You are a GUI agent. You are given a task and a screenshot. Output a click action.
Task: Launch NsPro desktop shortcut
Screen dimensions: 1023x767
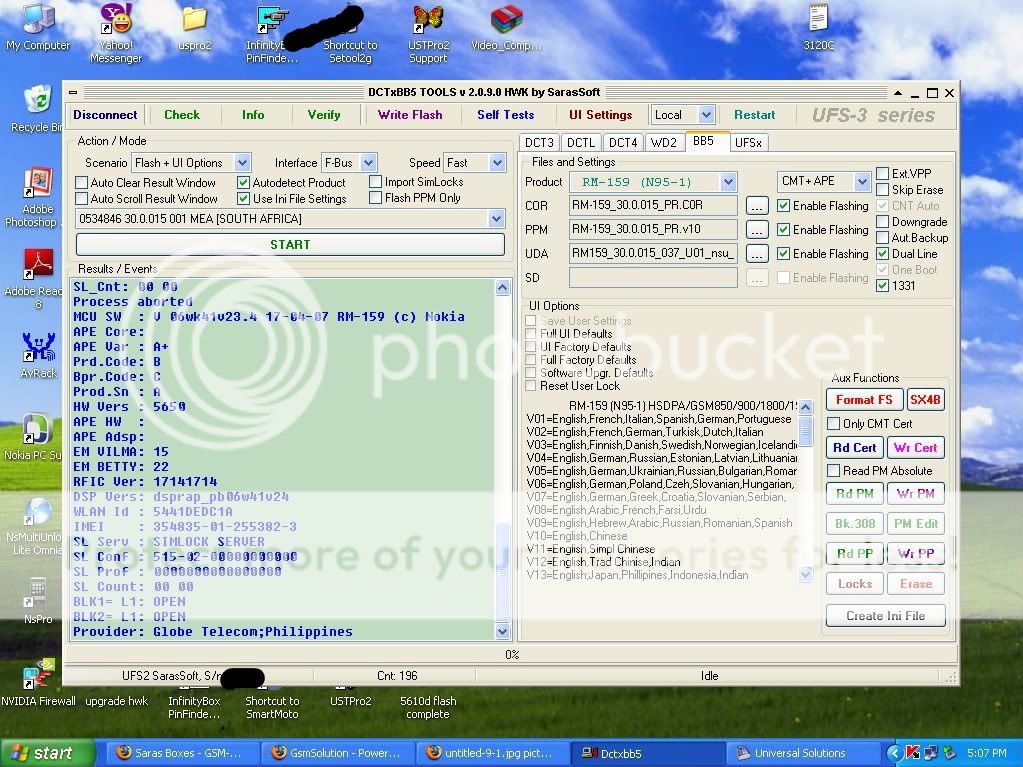point(37,600)
